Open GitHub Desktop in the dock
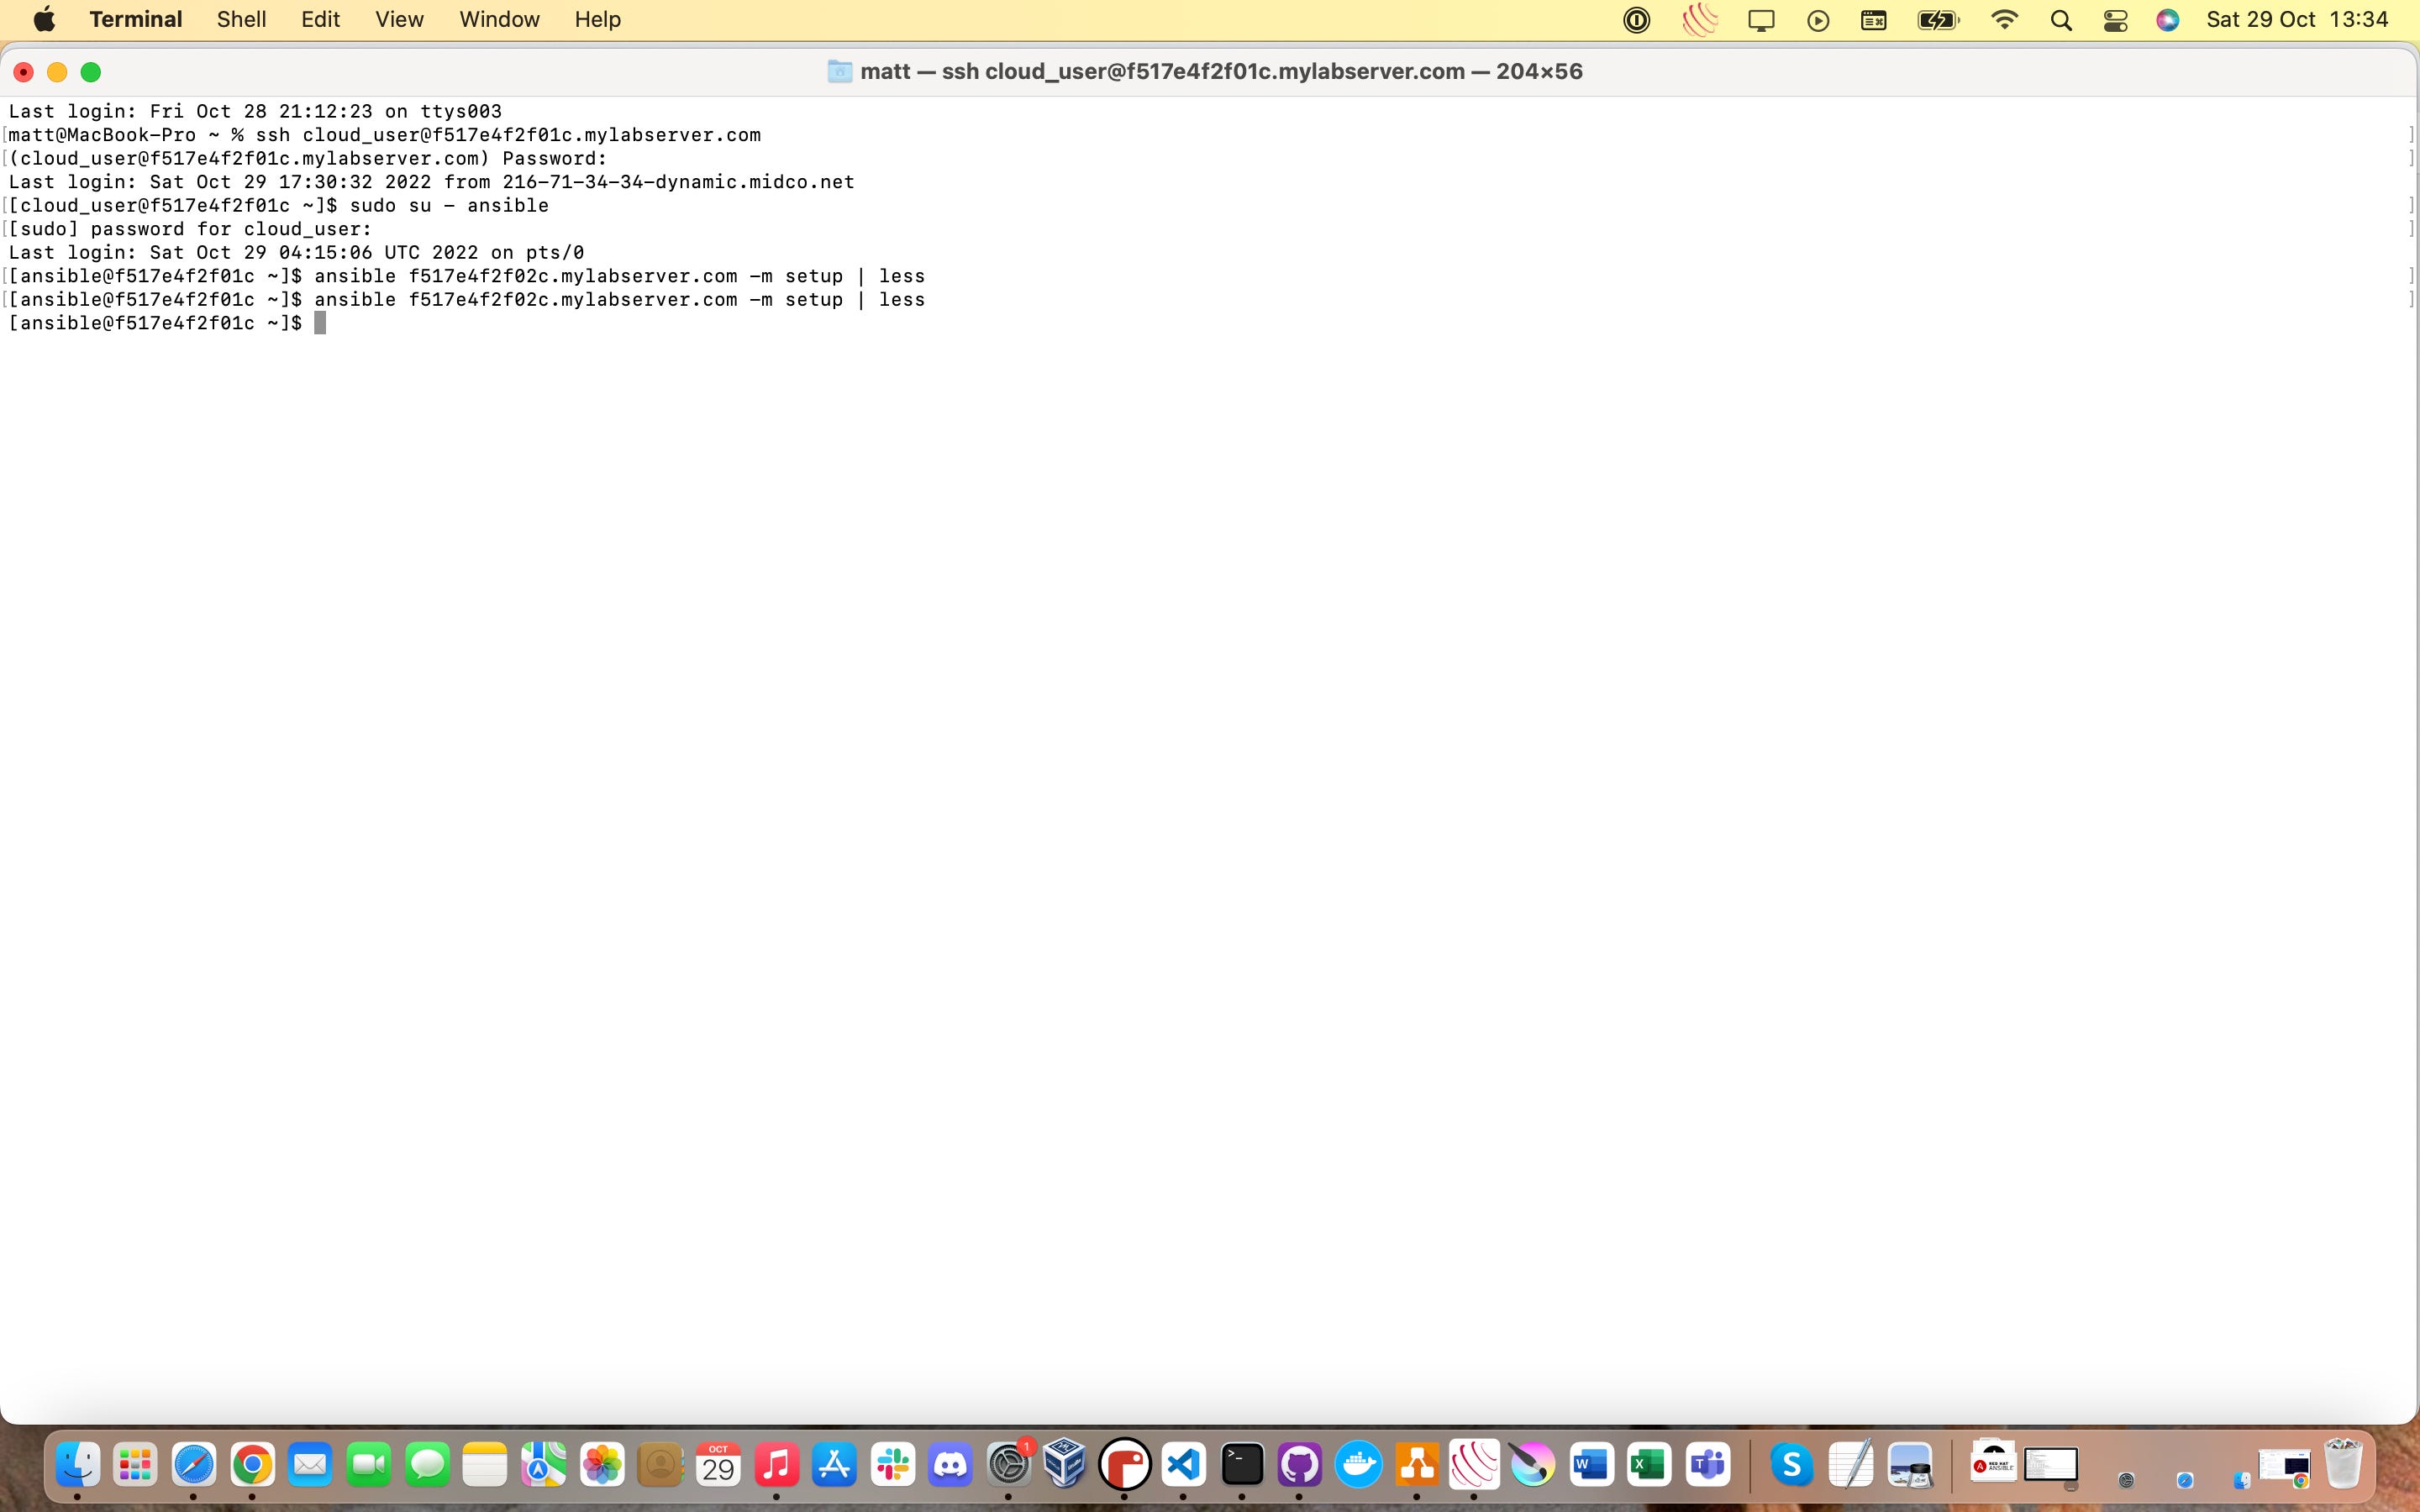2420x1512 pixels. tap(1299, 1466)
